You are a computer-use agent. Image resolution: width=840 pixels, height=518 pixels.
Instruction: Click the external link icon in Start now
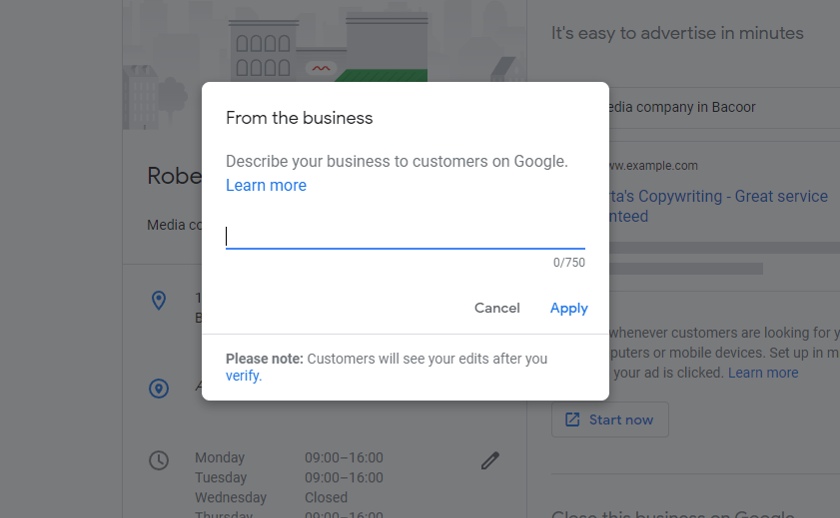[572, 419]
